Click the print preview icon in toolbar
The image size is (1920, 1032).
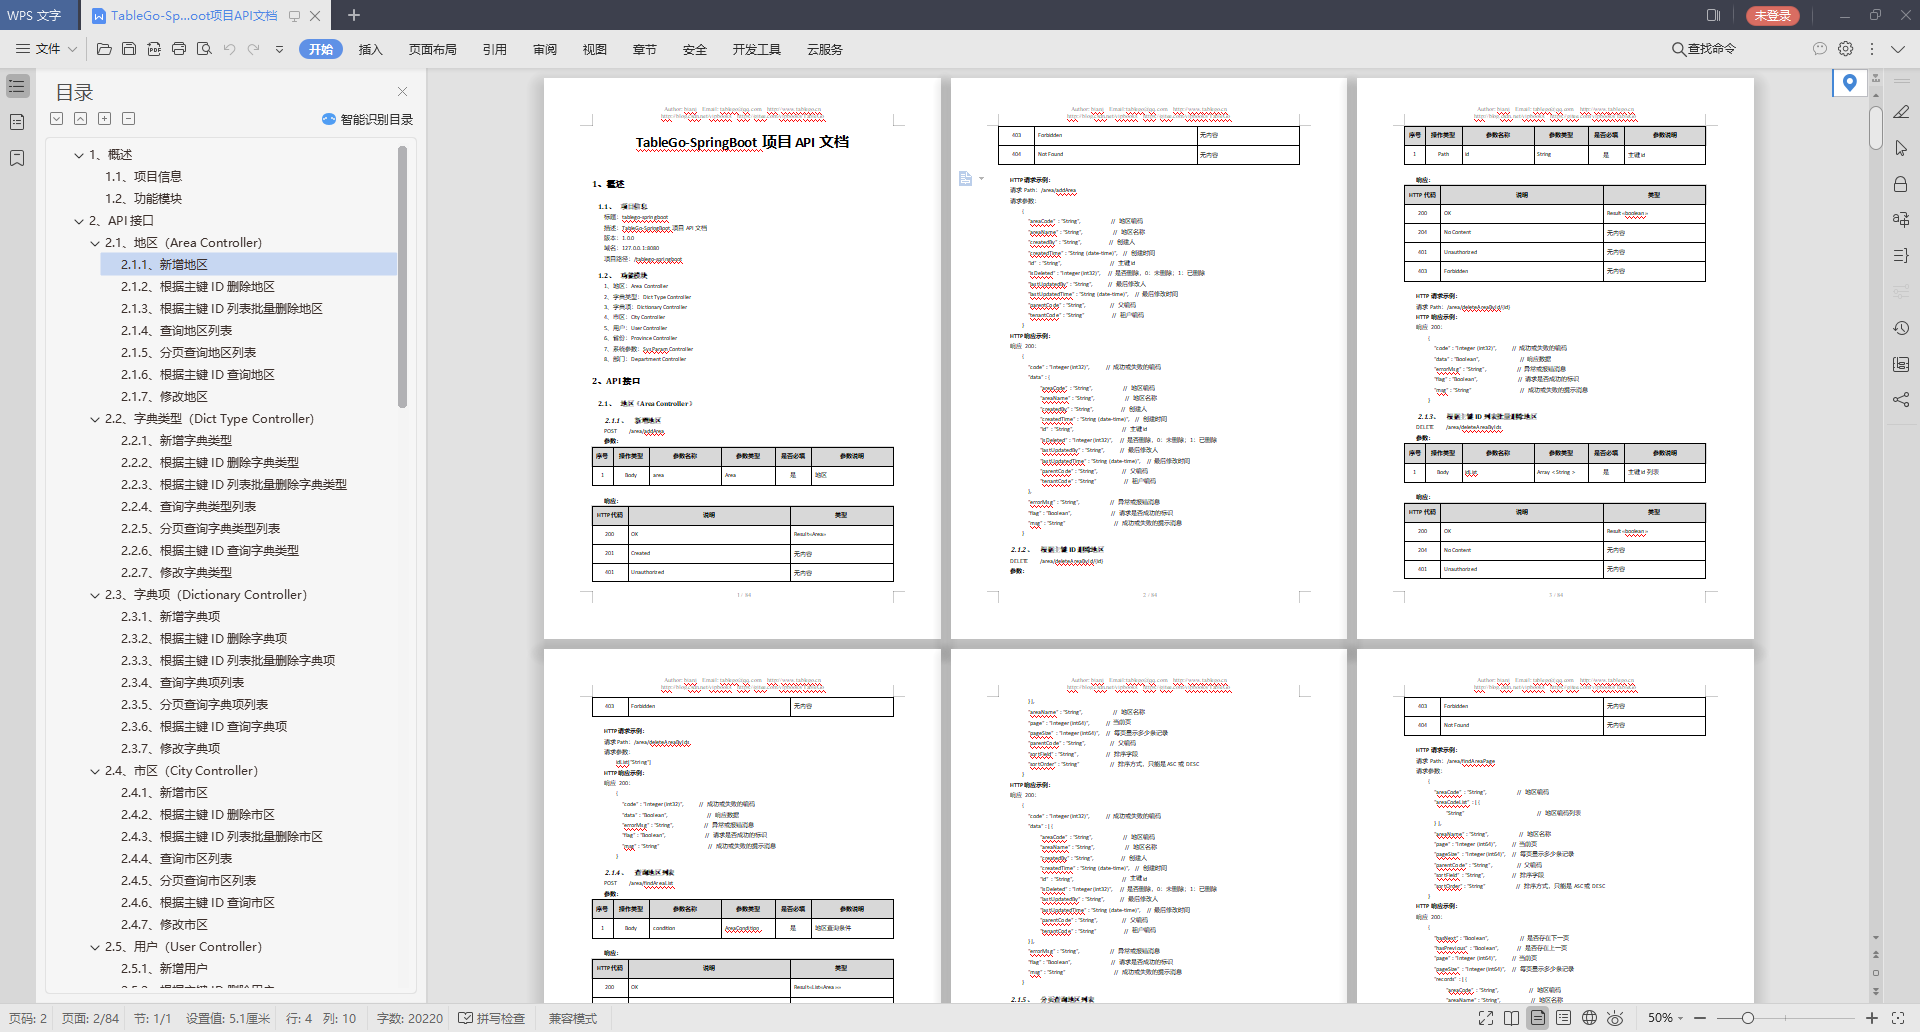204,49
